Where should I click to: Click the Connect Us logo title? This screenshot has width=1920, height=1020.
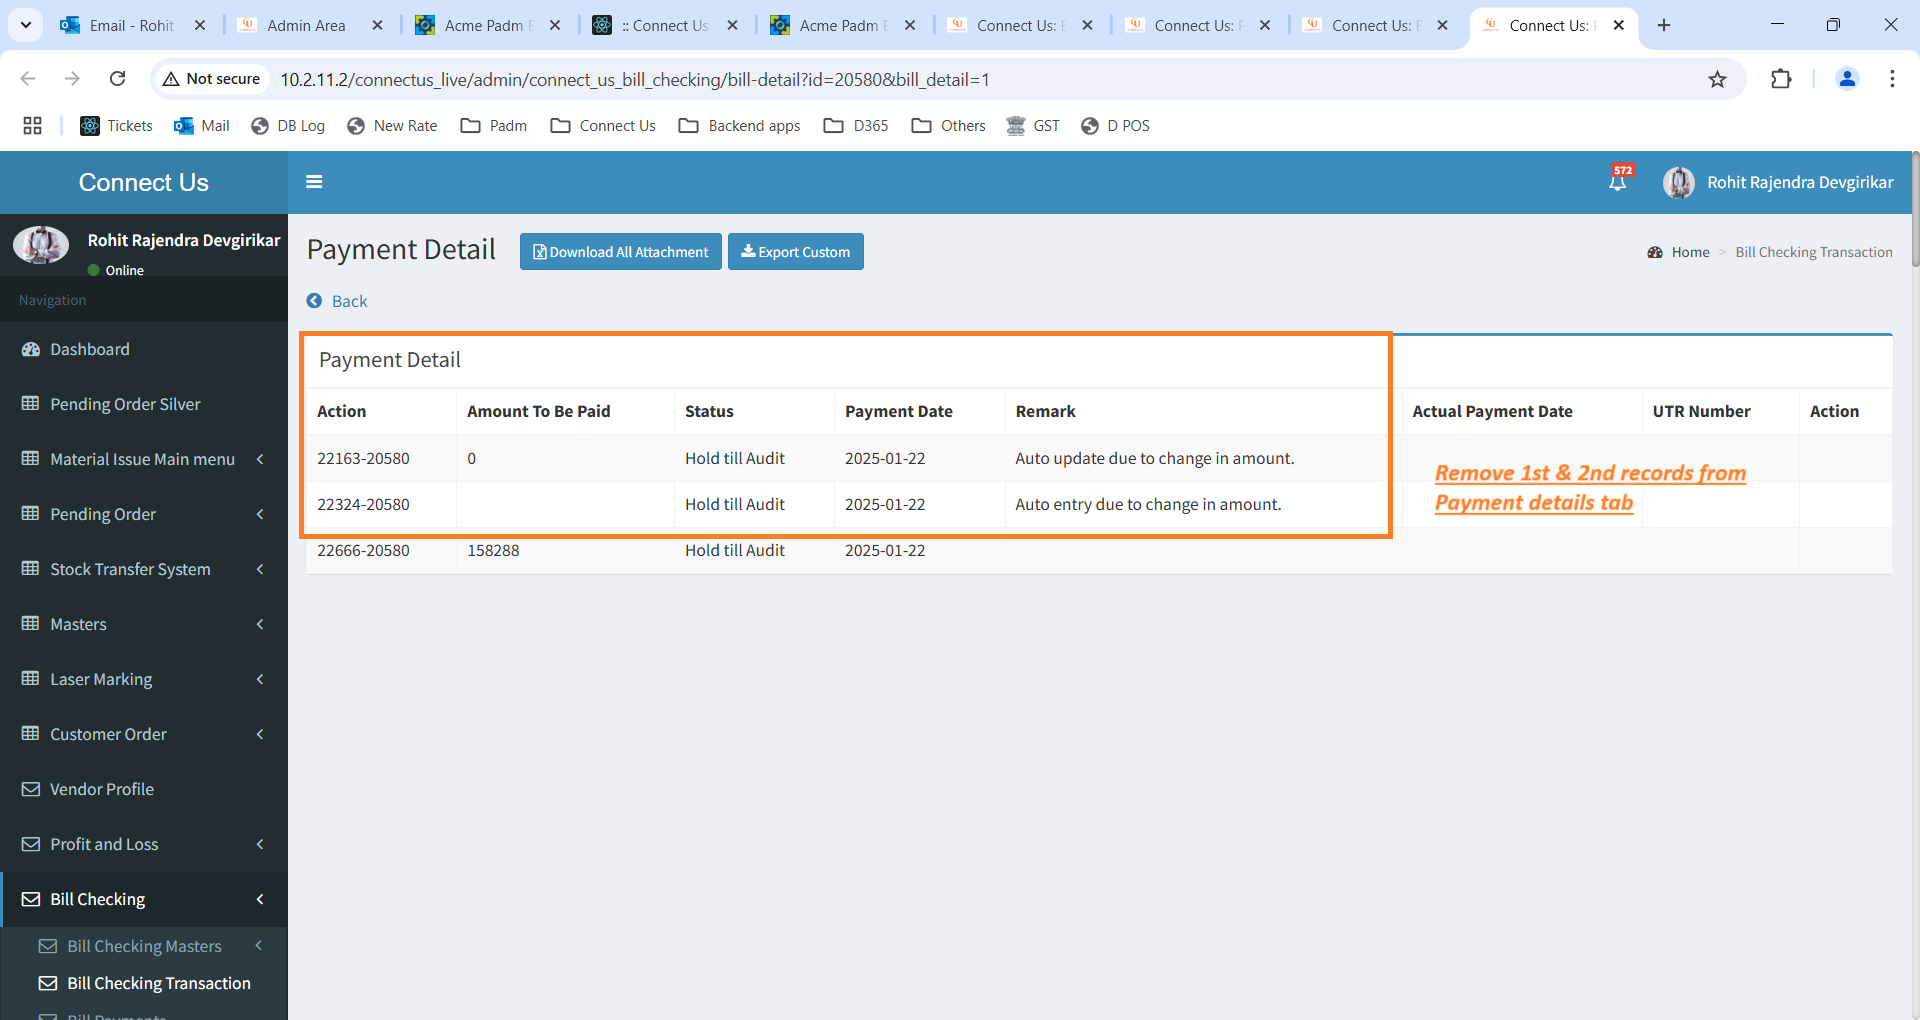(x=144, y=182)
